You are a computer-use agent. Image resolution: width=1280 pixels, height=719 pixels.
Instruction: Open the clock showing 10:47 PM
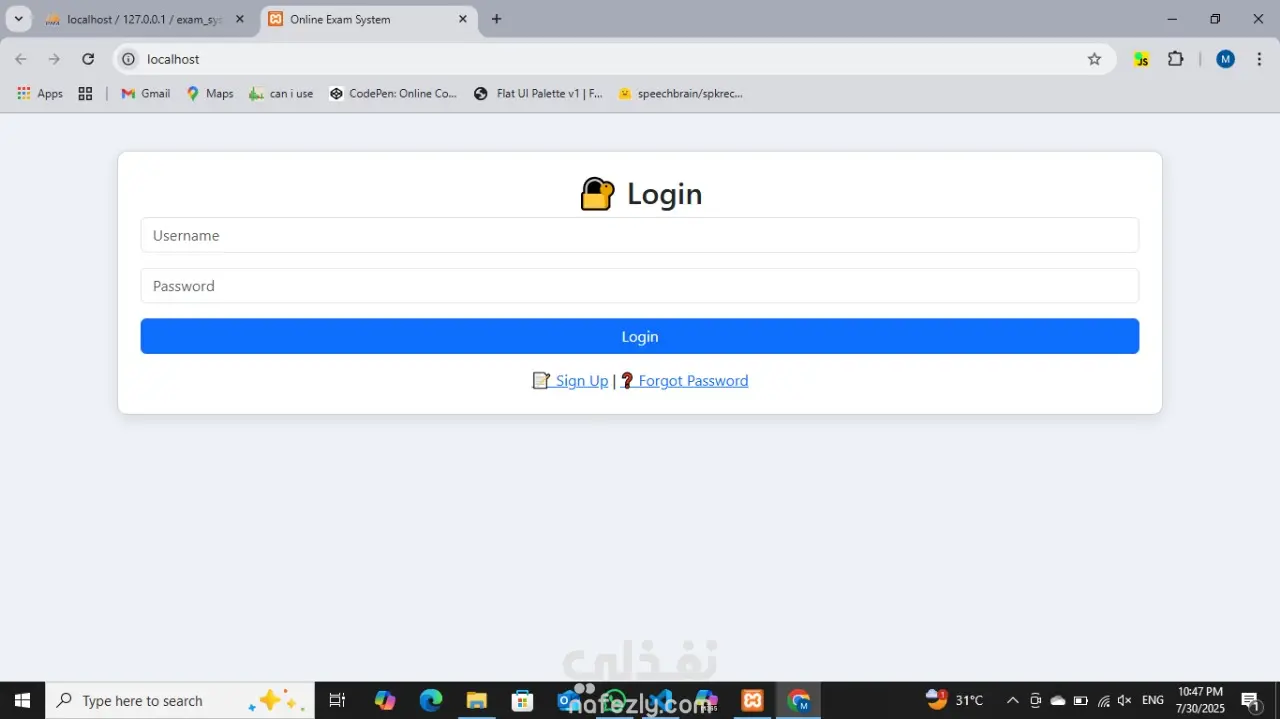click(1200, 700)
